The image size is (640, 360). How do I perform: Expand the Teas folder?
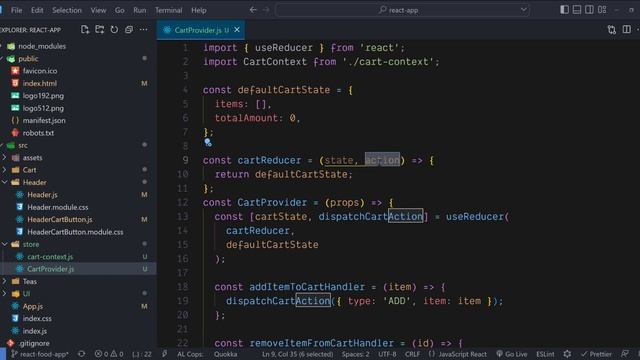(x=29, y=281)
